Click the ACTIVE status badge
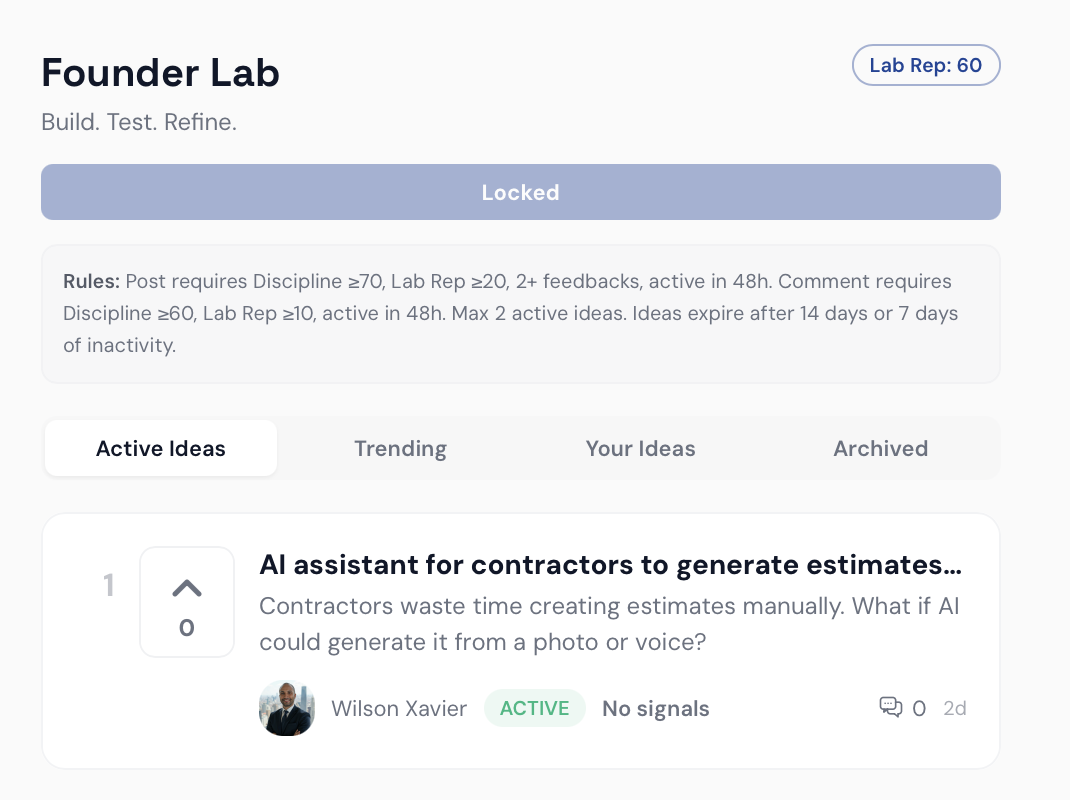 [534, 708]
